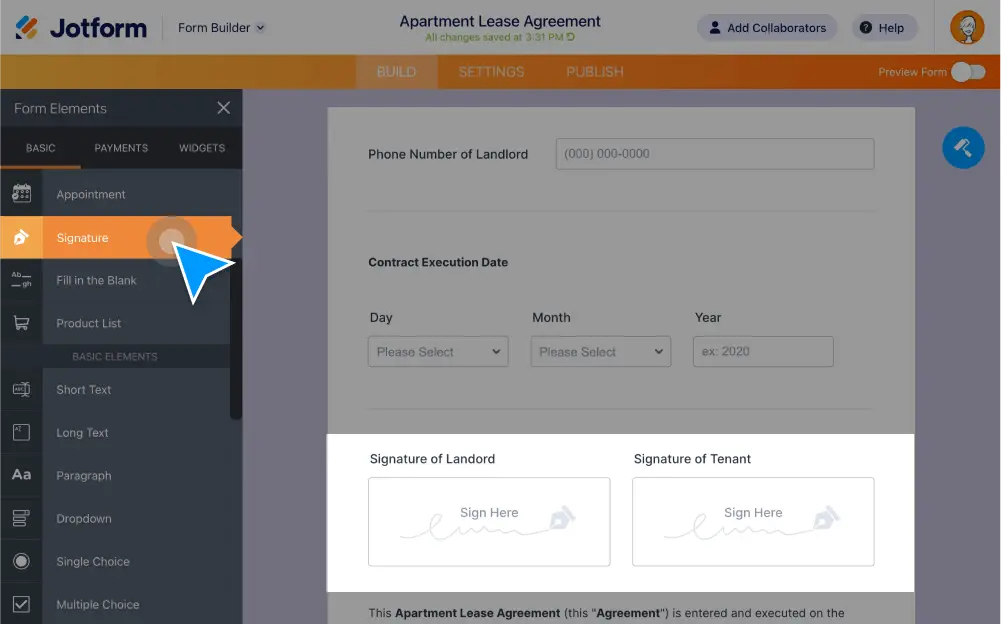
Task: Expand the Form Builder menu
Action: tap(220, 27)
